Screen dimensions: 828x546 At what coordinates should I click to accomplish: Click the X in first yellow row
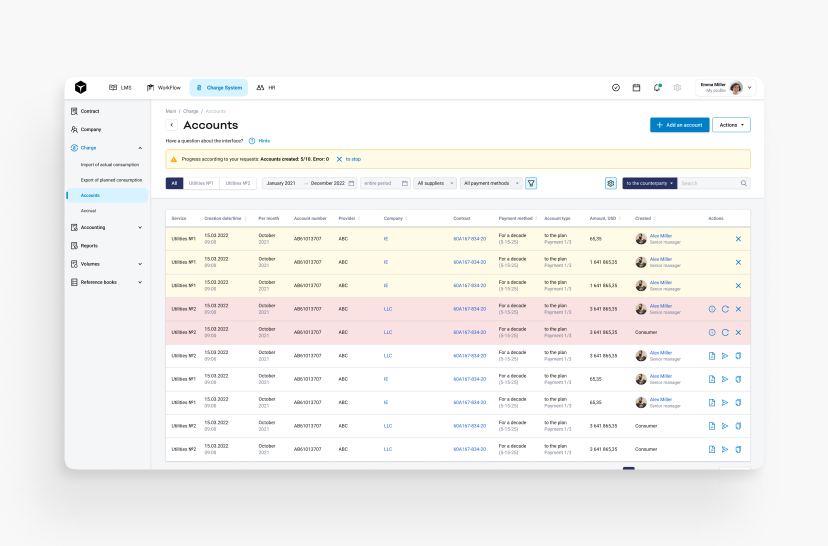click(738, 239)
